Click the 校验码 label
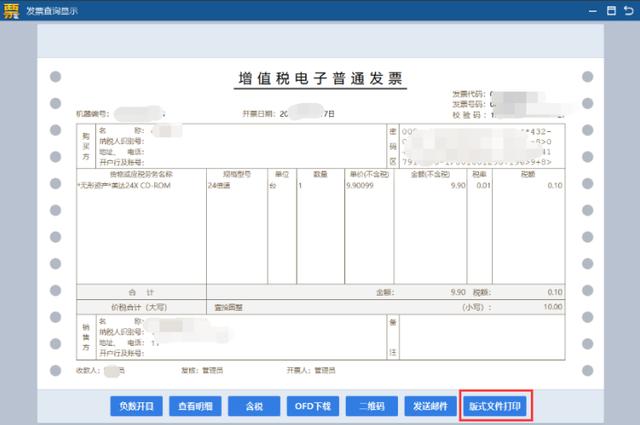Image resolution: width=640 pixels, height=425 pixels. 469,115
